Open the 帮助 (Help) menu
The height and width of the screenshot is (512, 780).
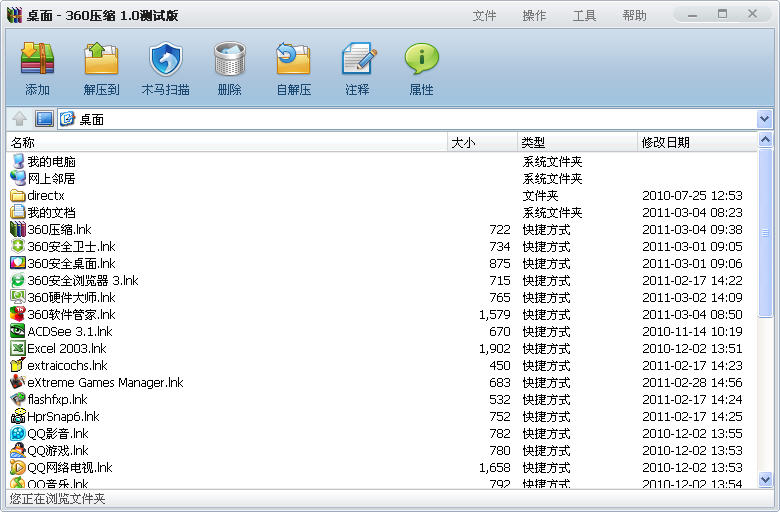(x=634, y=16)
